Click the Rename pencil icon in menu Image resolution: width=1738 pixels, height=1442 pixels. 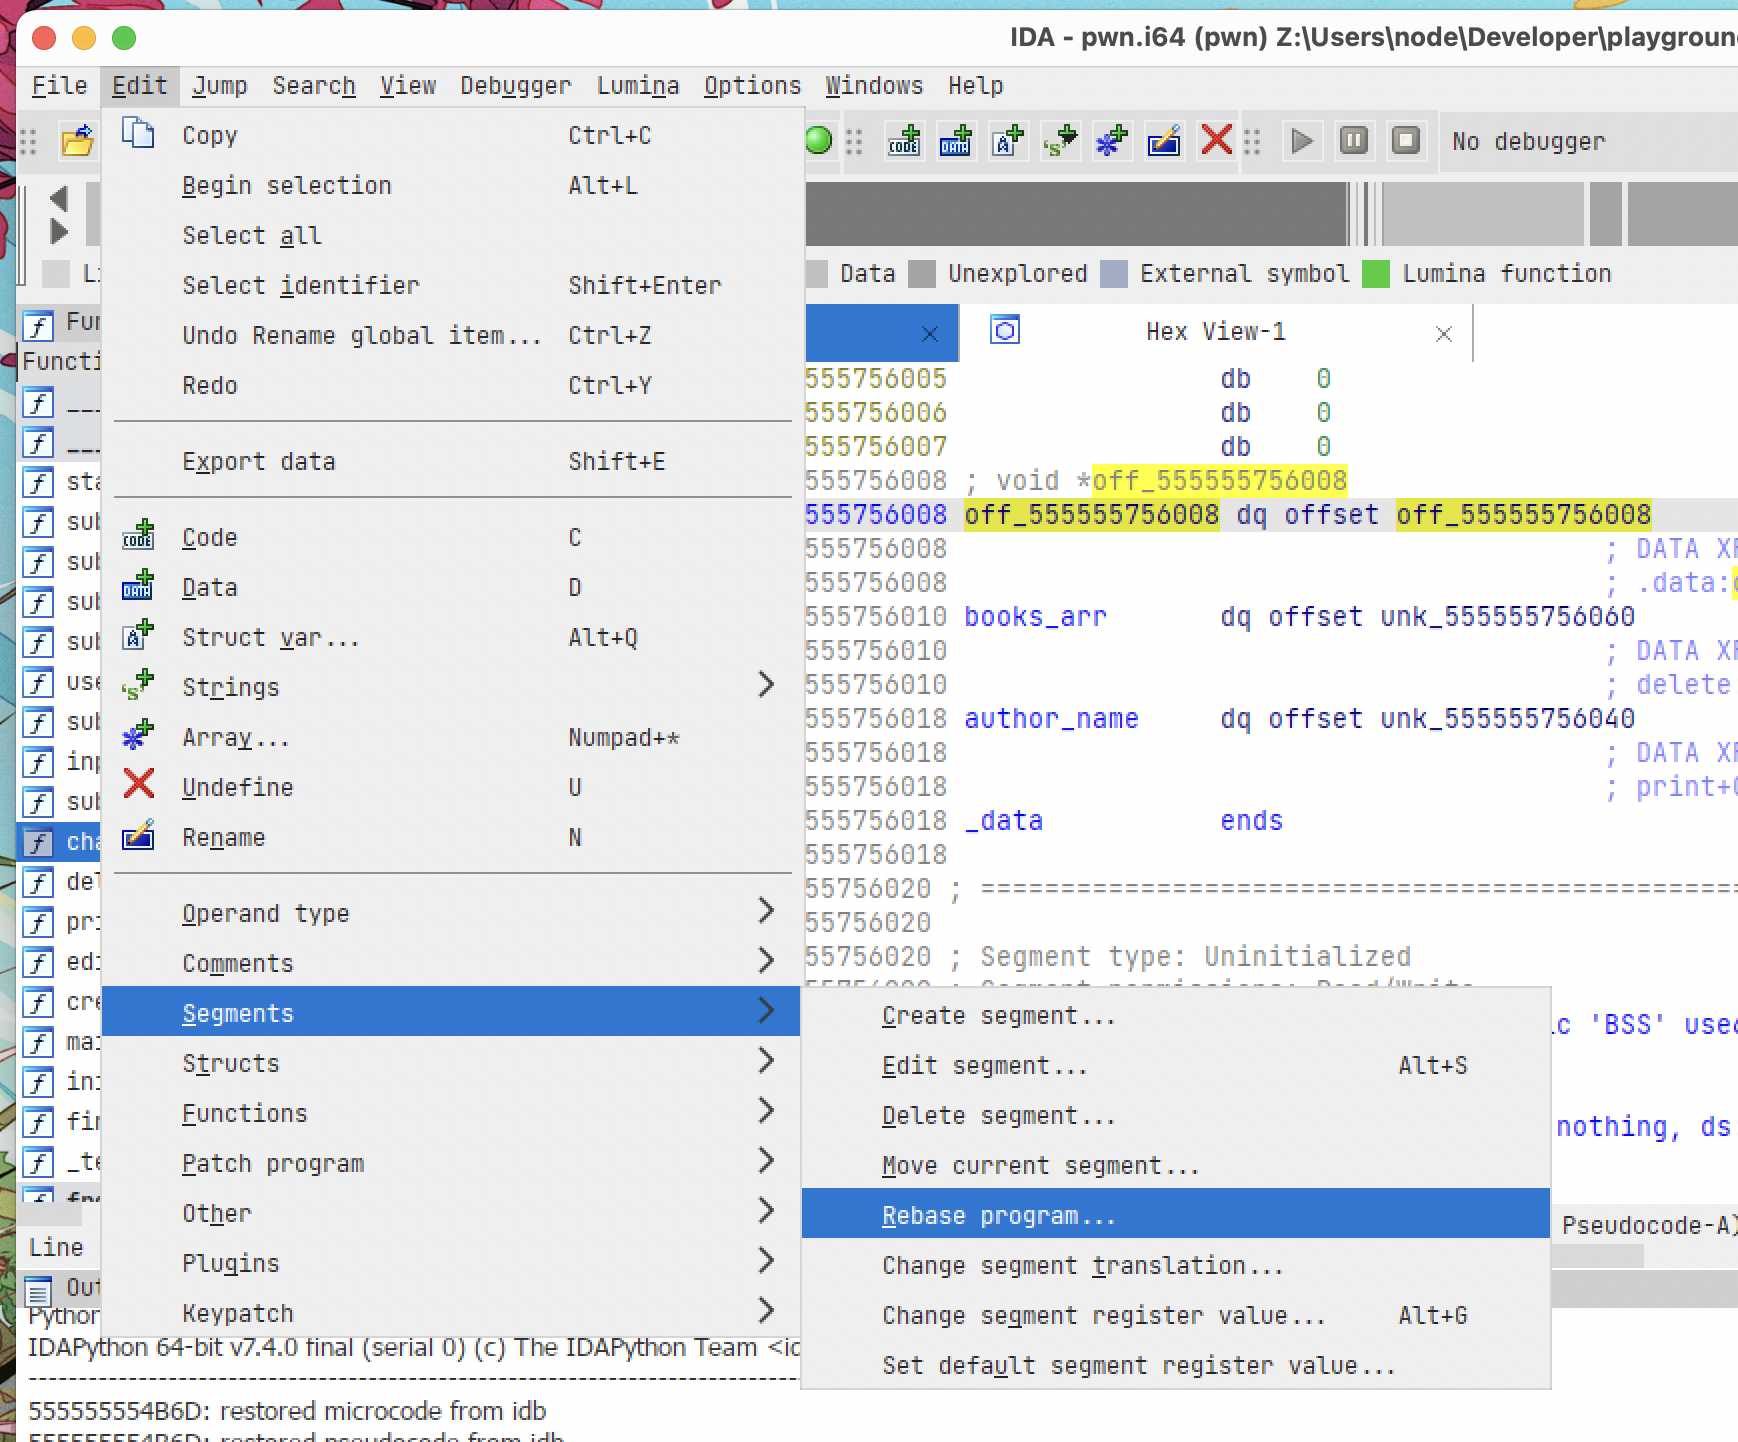point(138,836)
